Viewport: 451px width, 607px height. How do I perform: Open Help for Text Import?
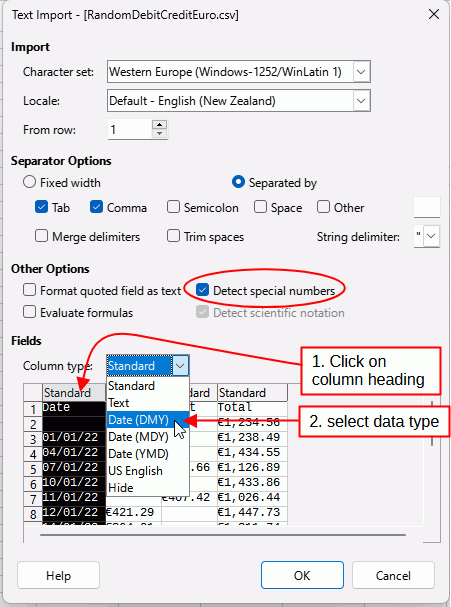point(58,575)
